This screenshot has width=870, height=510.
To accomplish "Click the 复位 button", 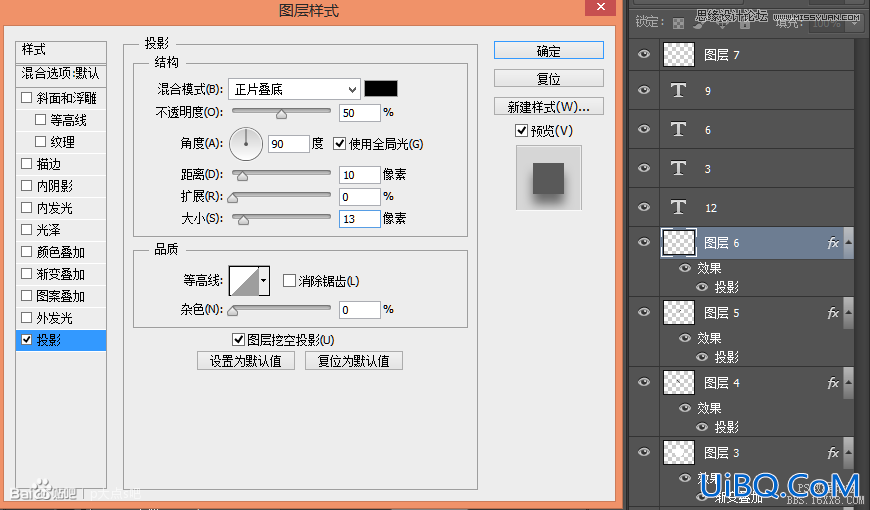I will tap(548, 78).
